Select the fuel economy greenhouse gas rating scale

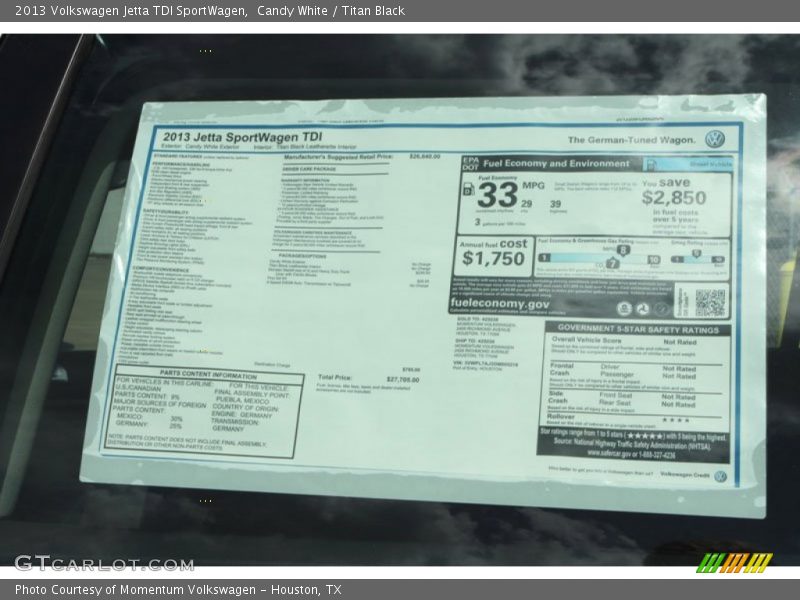click(598, 258)
